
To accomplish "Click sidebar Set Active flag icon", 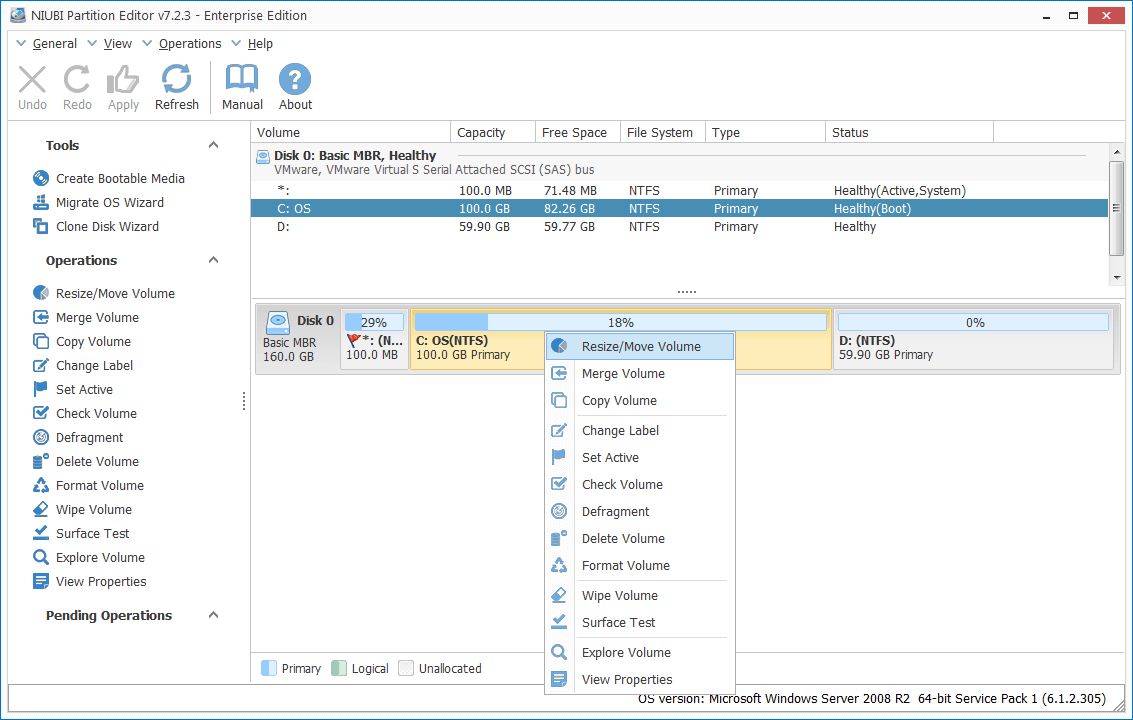I will click(x=41, y=389).
